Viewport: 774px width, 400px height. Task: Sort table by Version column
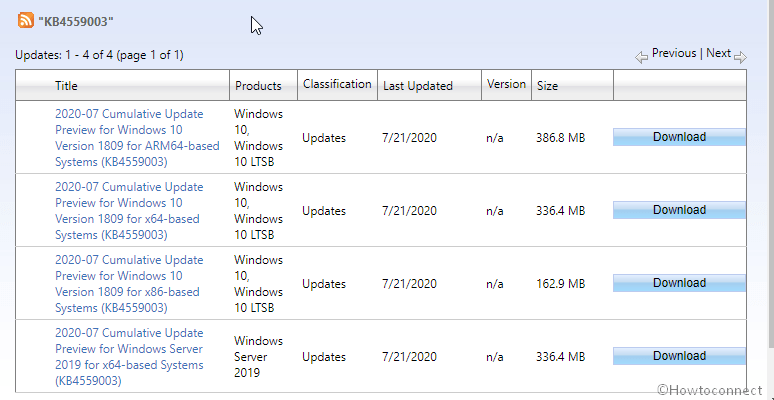tap(506, 84)
